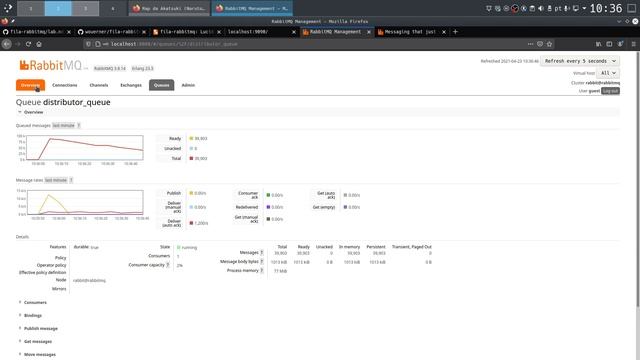Open the Overview tab in RabbitMQ
This screenshot has width=640, height=360.
tap(31, 85)
